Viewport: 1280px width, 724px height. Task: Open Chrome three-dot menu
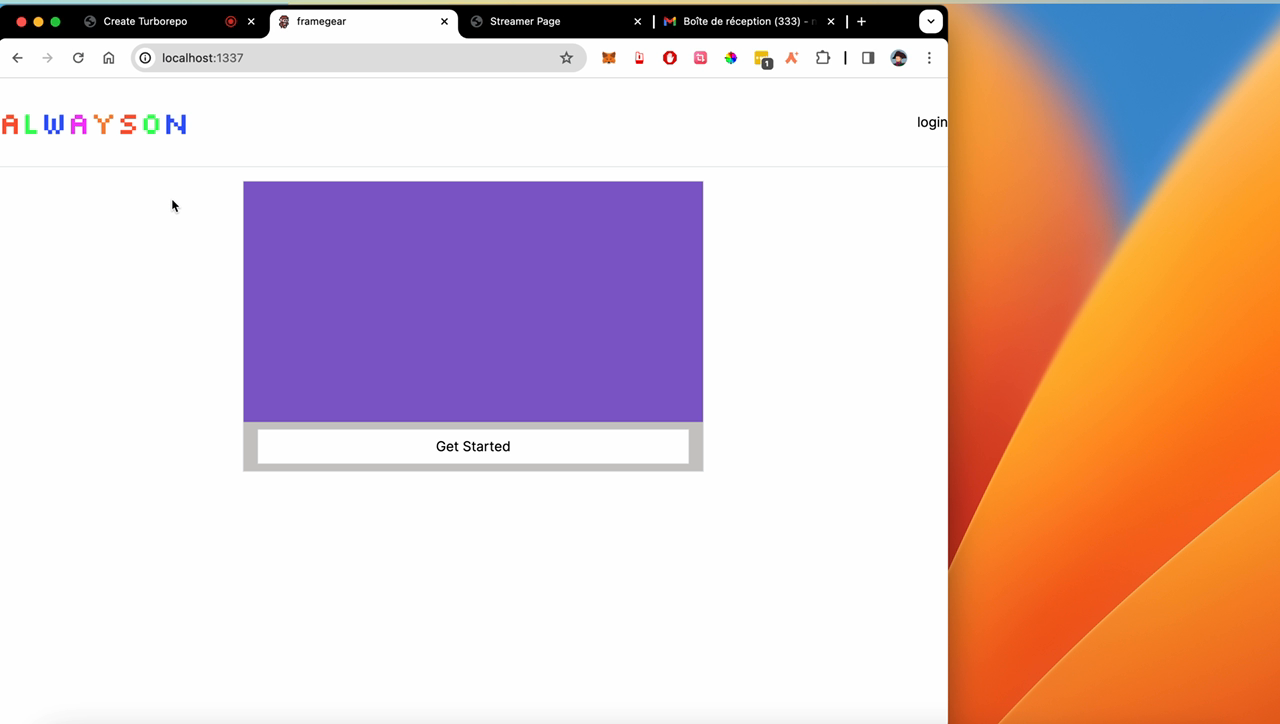coord(929,58)
